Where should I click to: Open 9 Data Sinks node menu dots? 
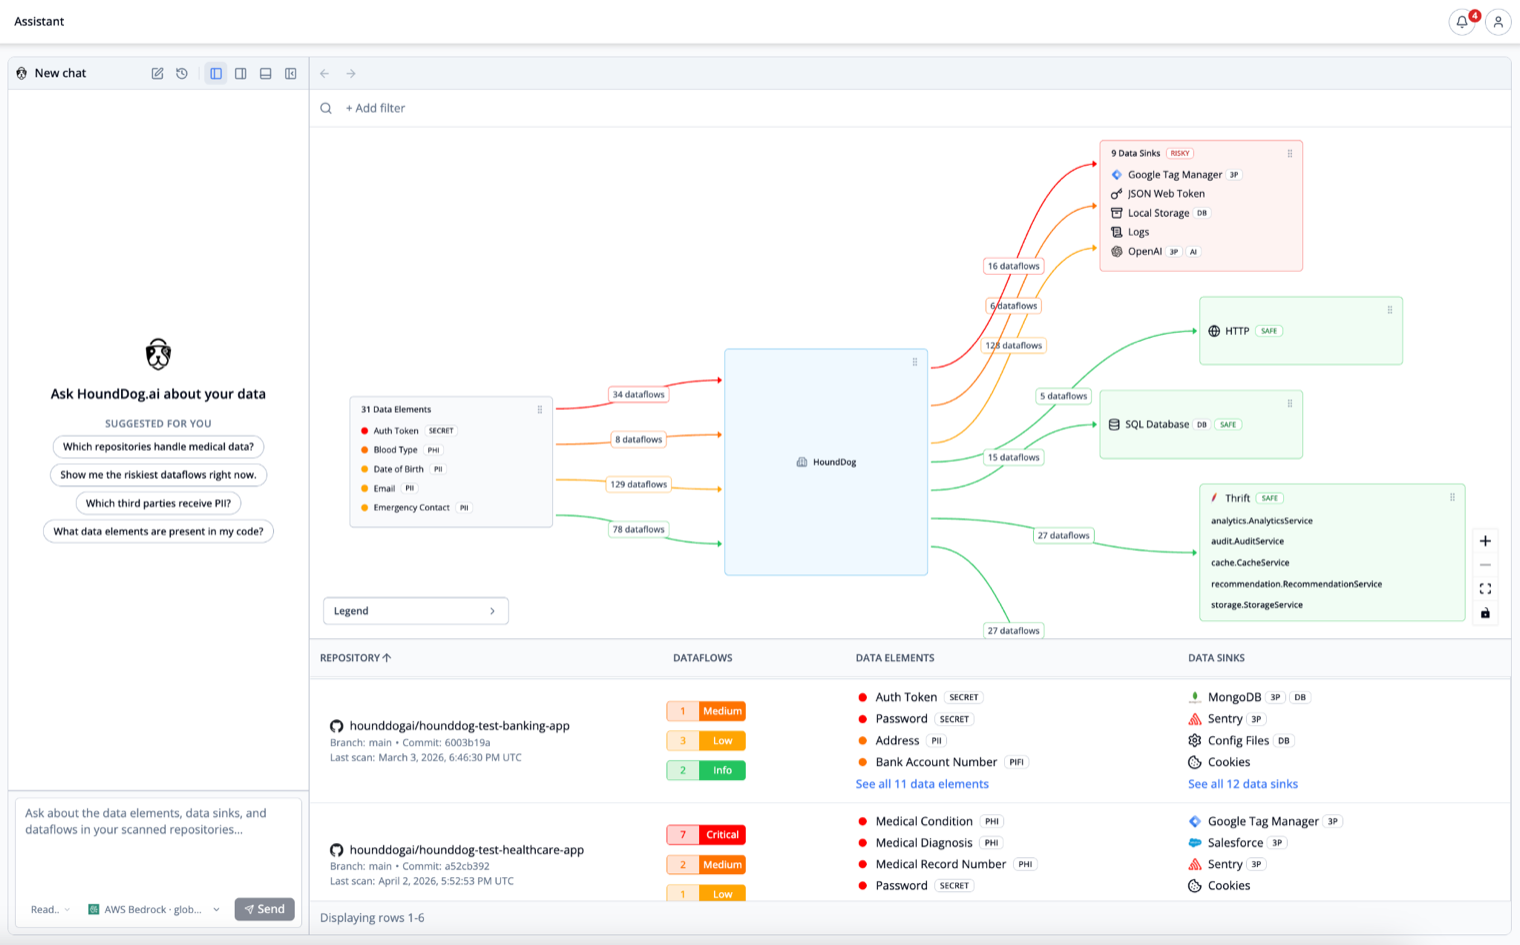coord(1290,153)
